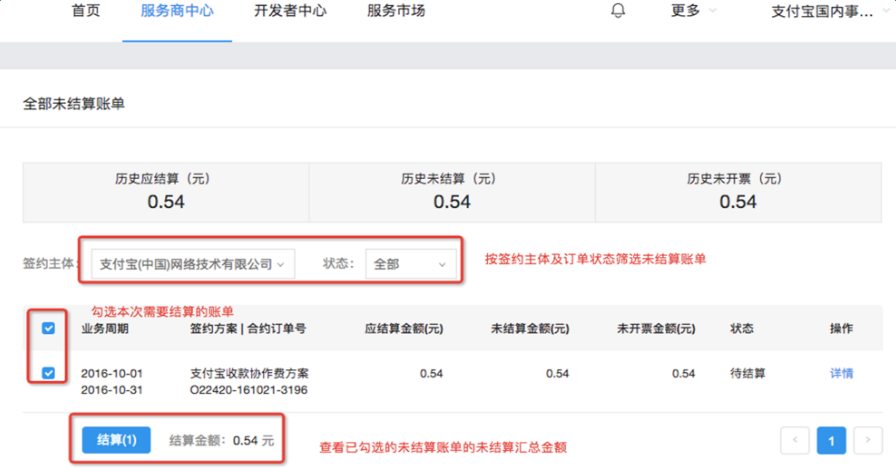Uncheck the 2016-10-01 bill row checkbox
Screen dimensions: 896x473
pos(48,373)
